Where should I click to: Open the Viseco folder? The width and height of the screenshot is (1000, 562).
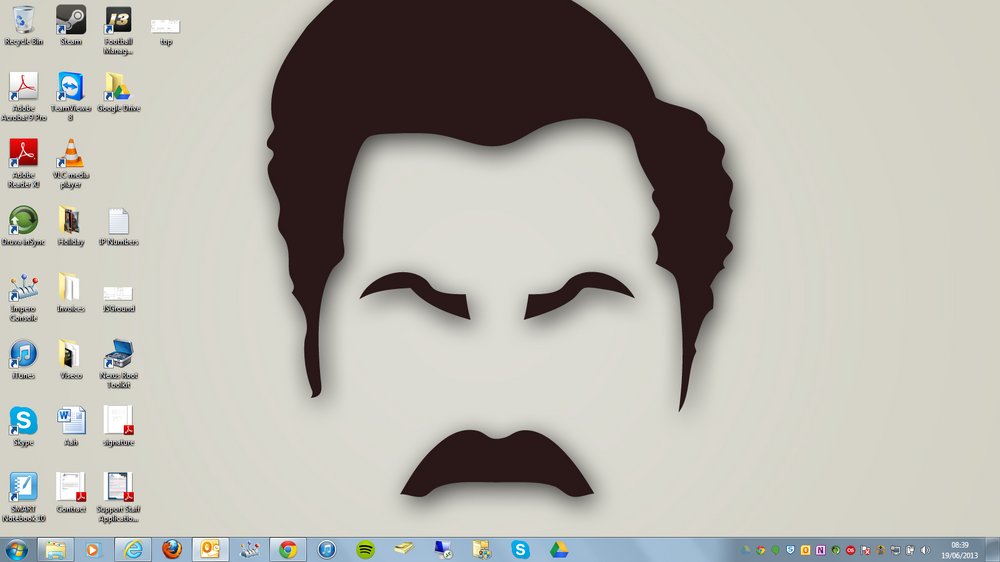71,360
